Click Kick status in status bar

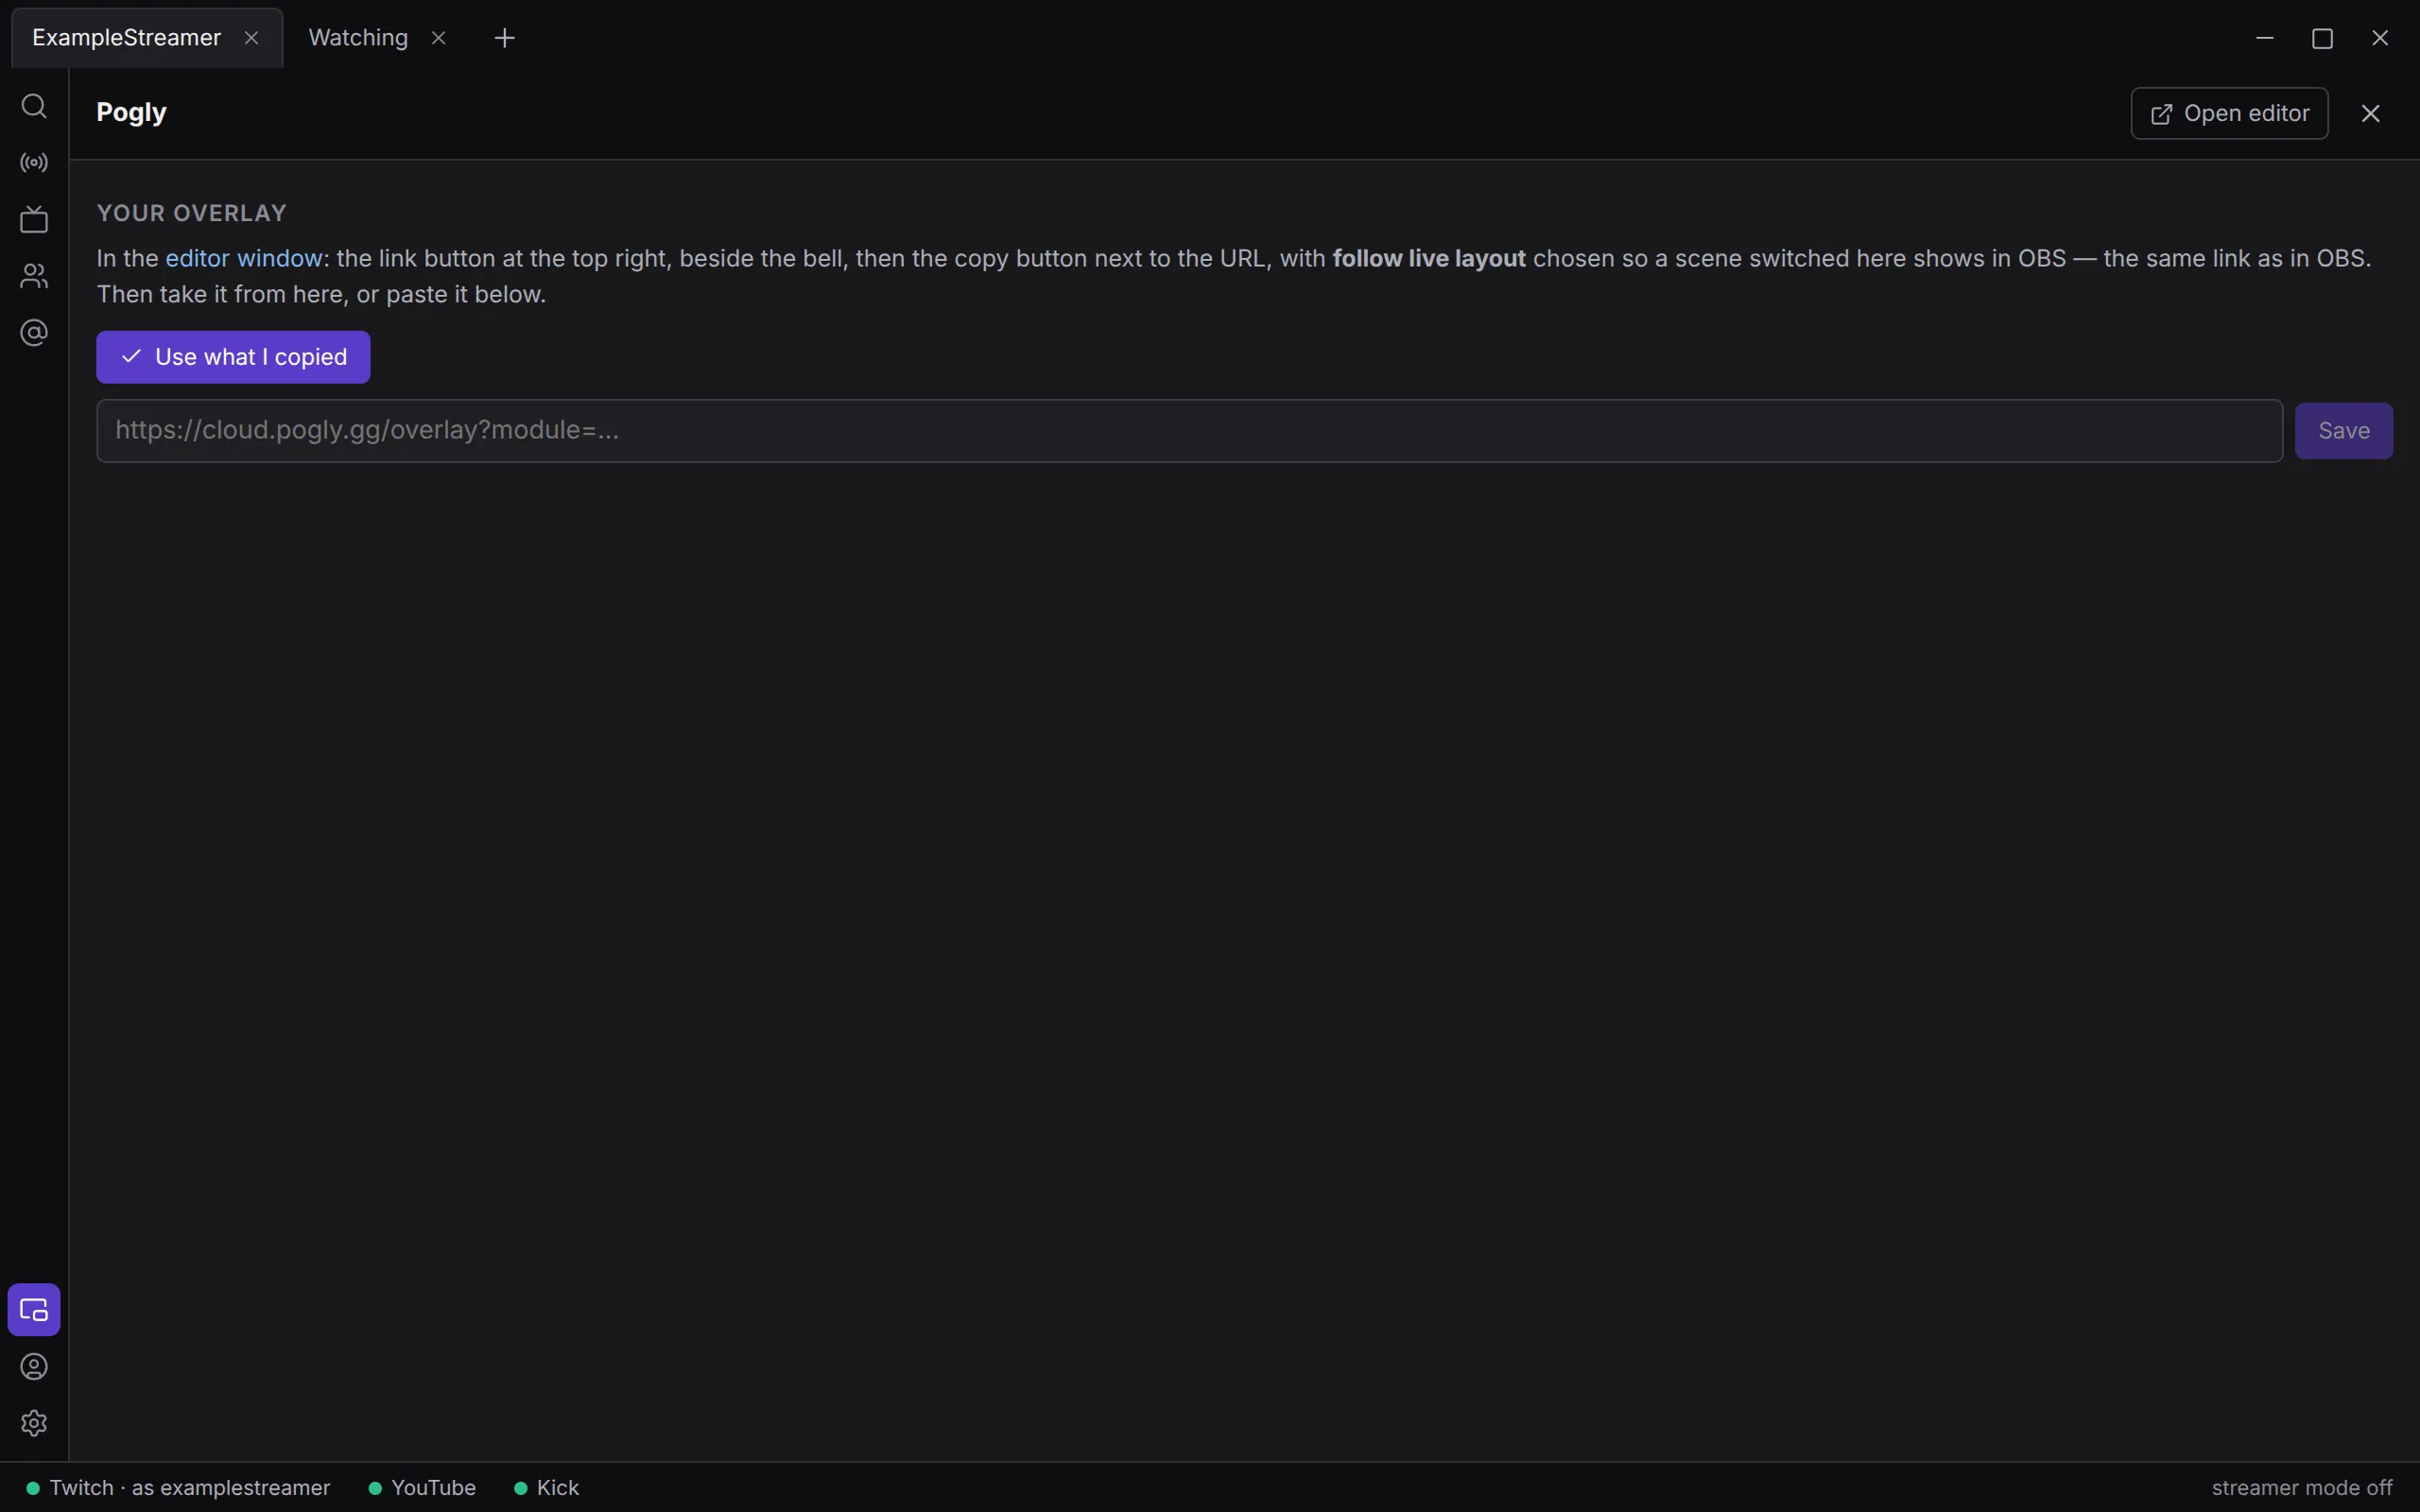pyautogui.click(x=547, y=1488)
